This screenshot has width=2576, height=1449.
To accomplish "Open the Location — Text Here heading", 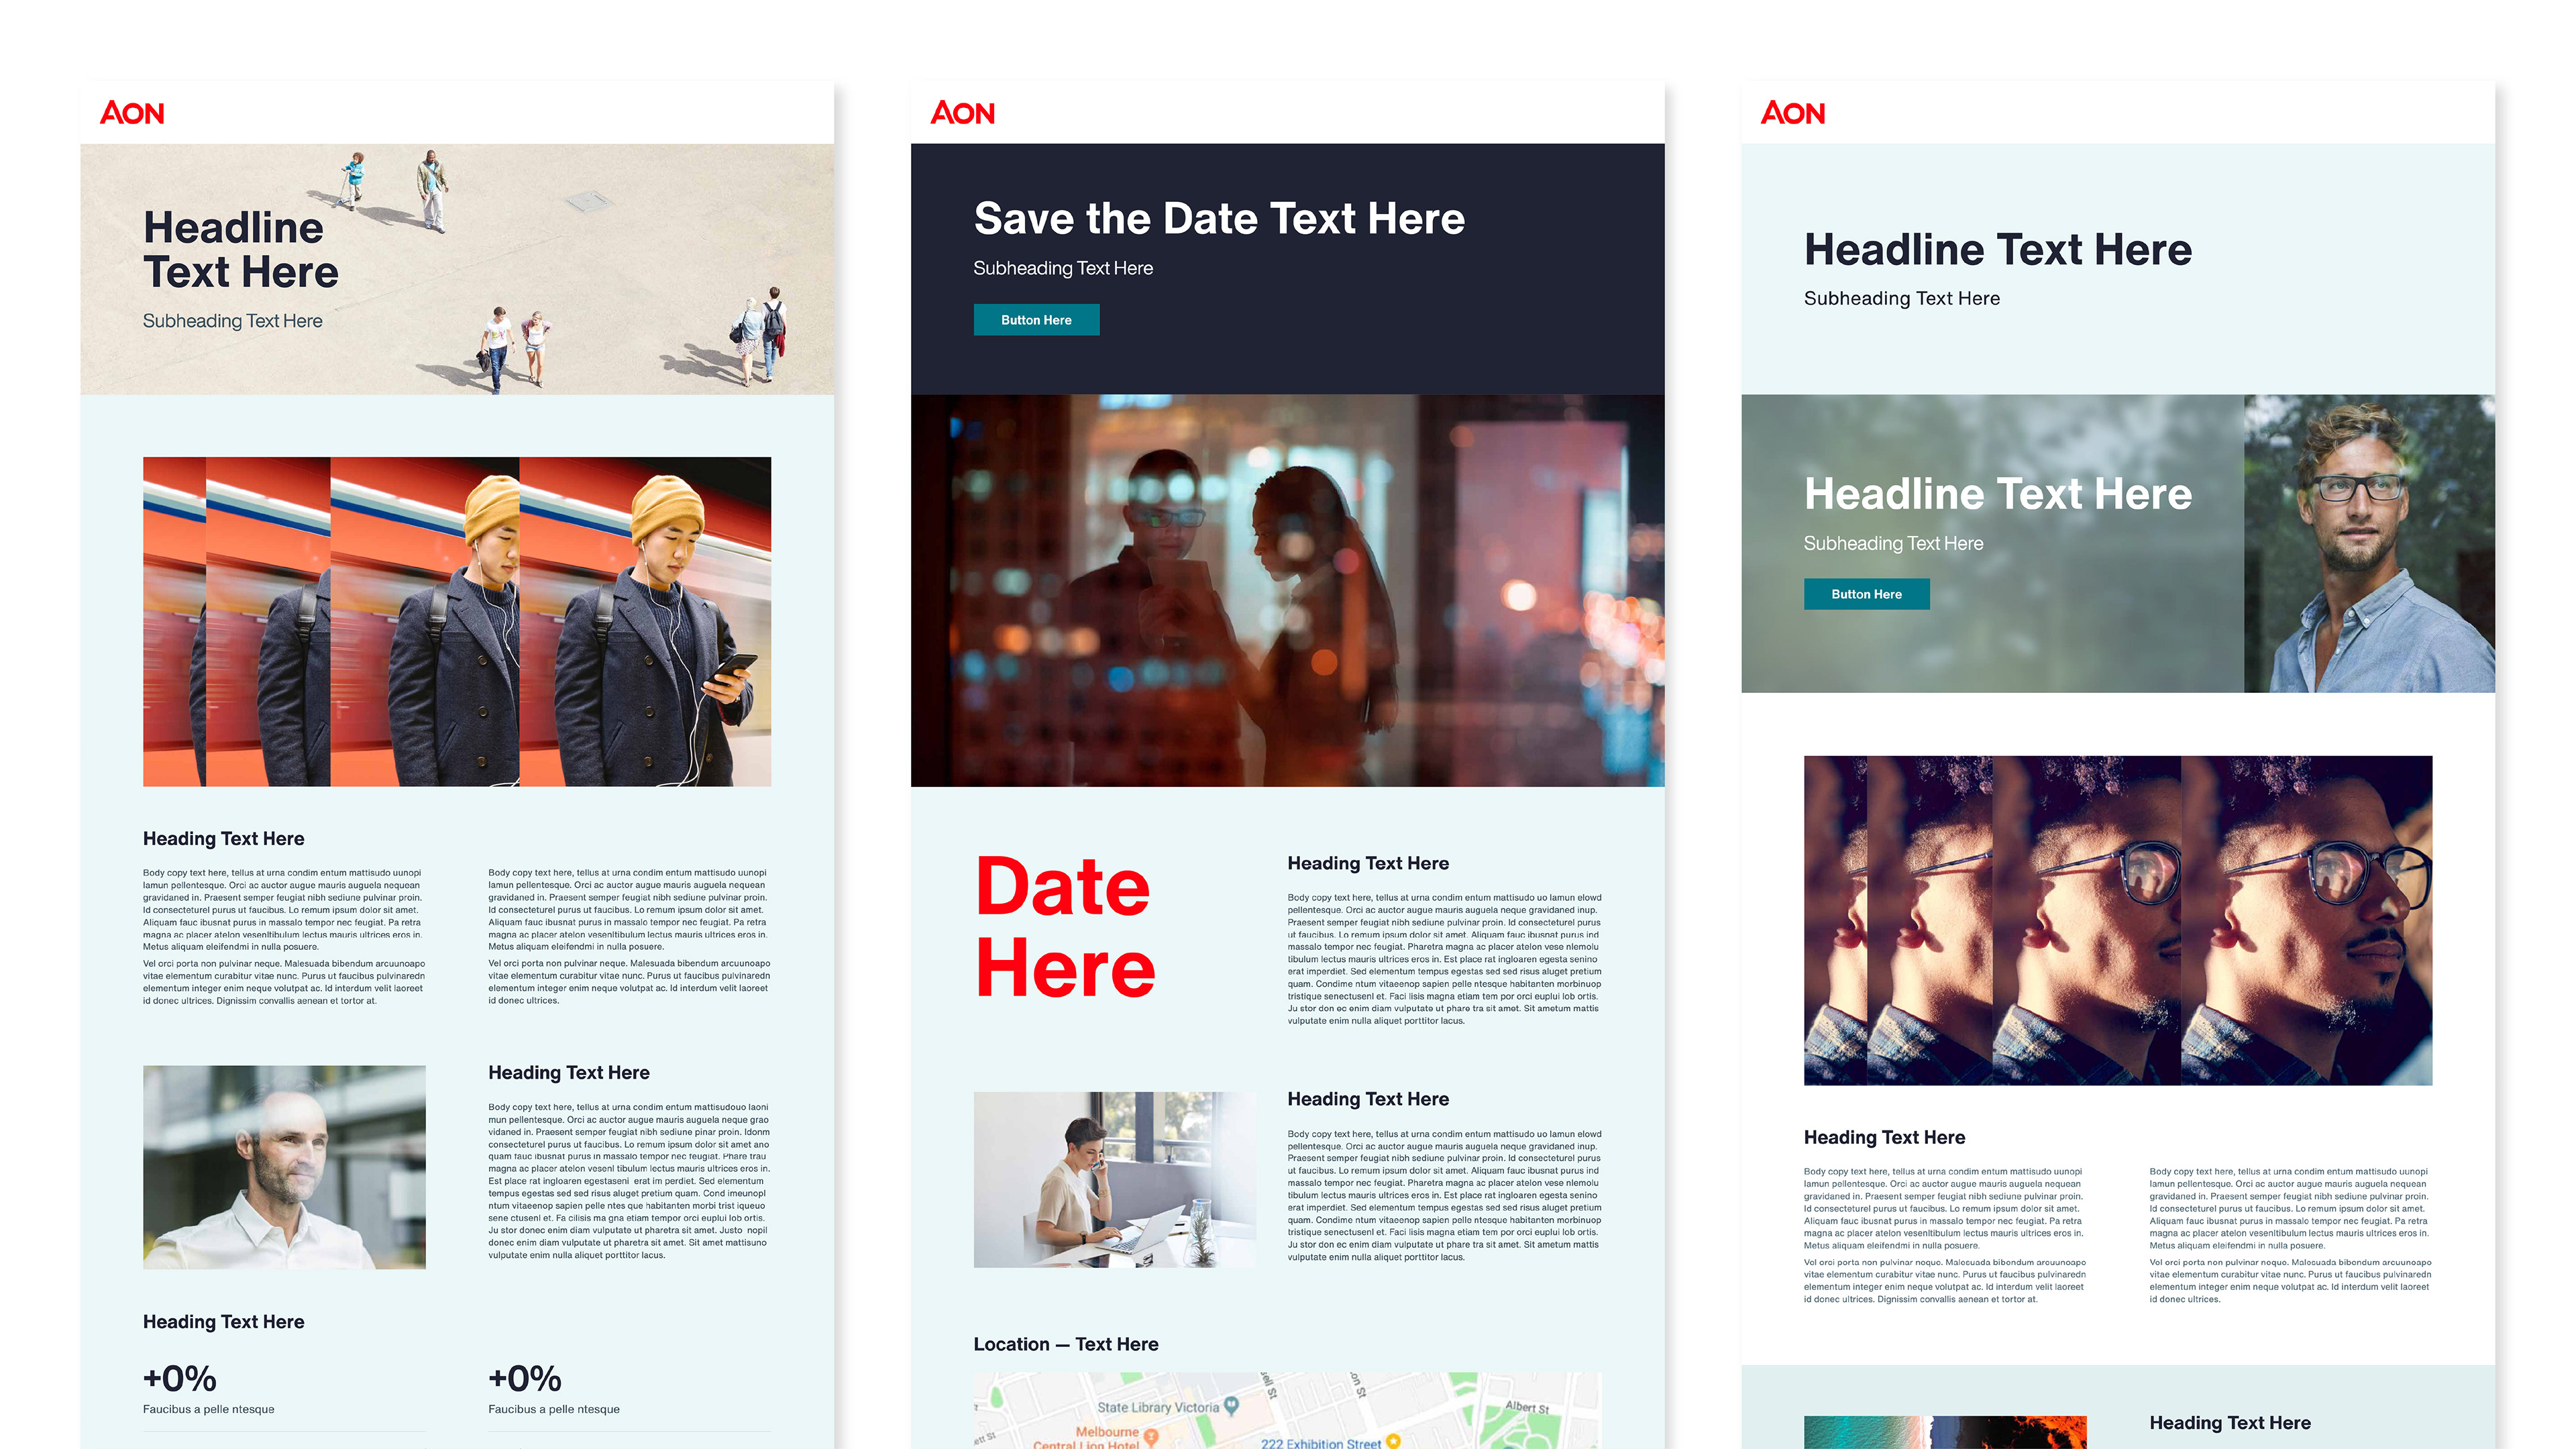I will click(x=1065, y=1344).
